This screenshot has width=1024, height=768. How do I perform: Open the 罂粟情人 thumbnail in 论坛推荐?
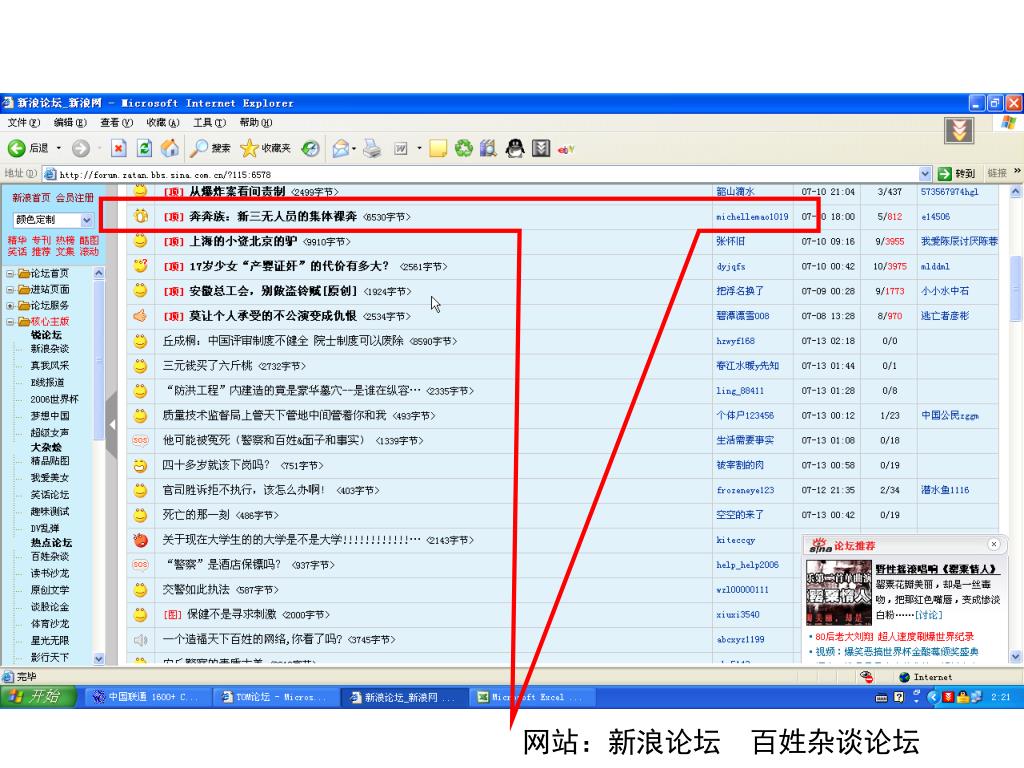[839, 593]
